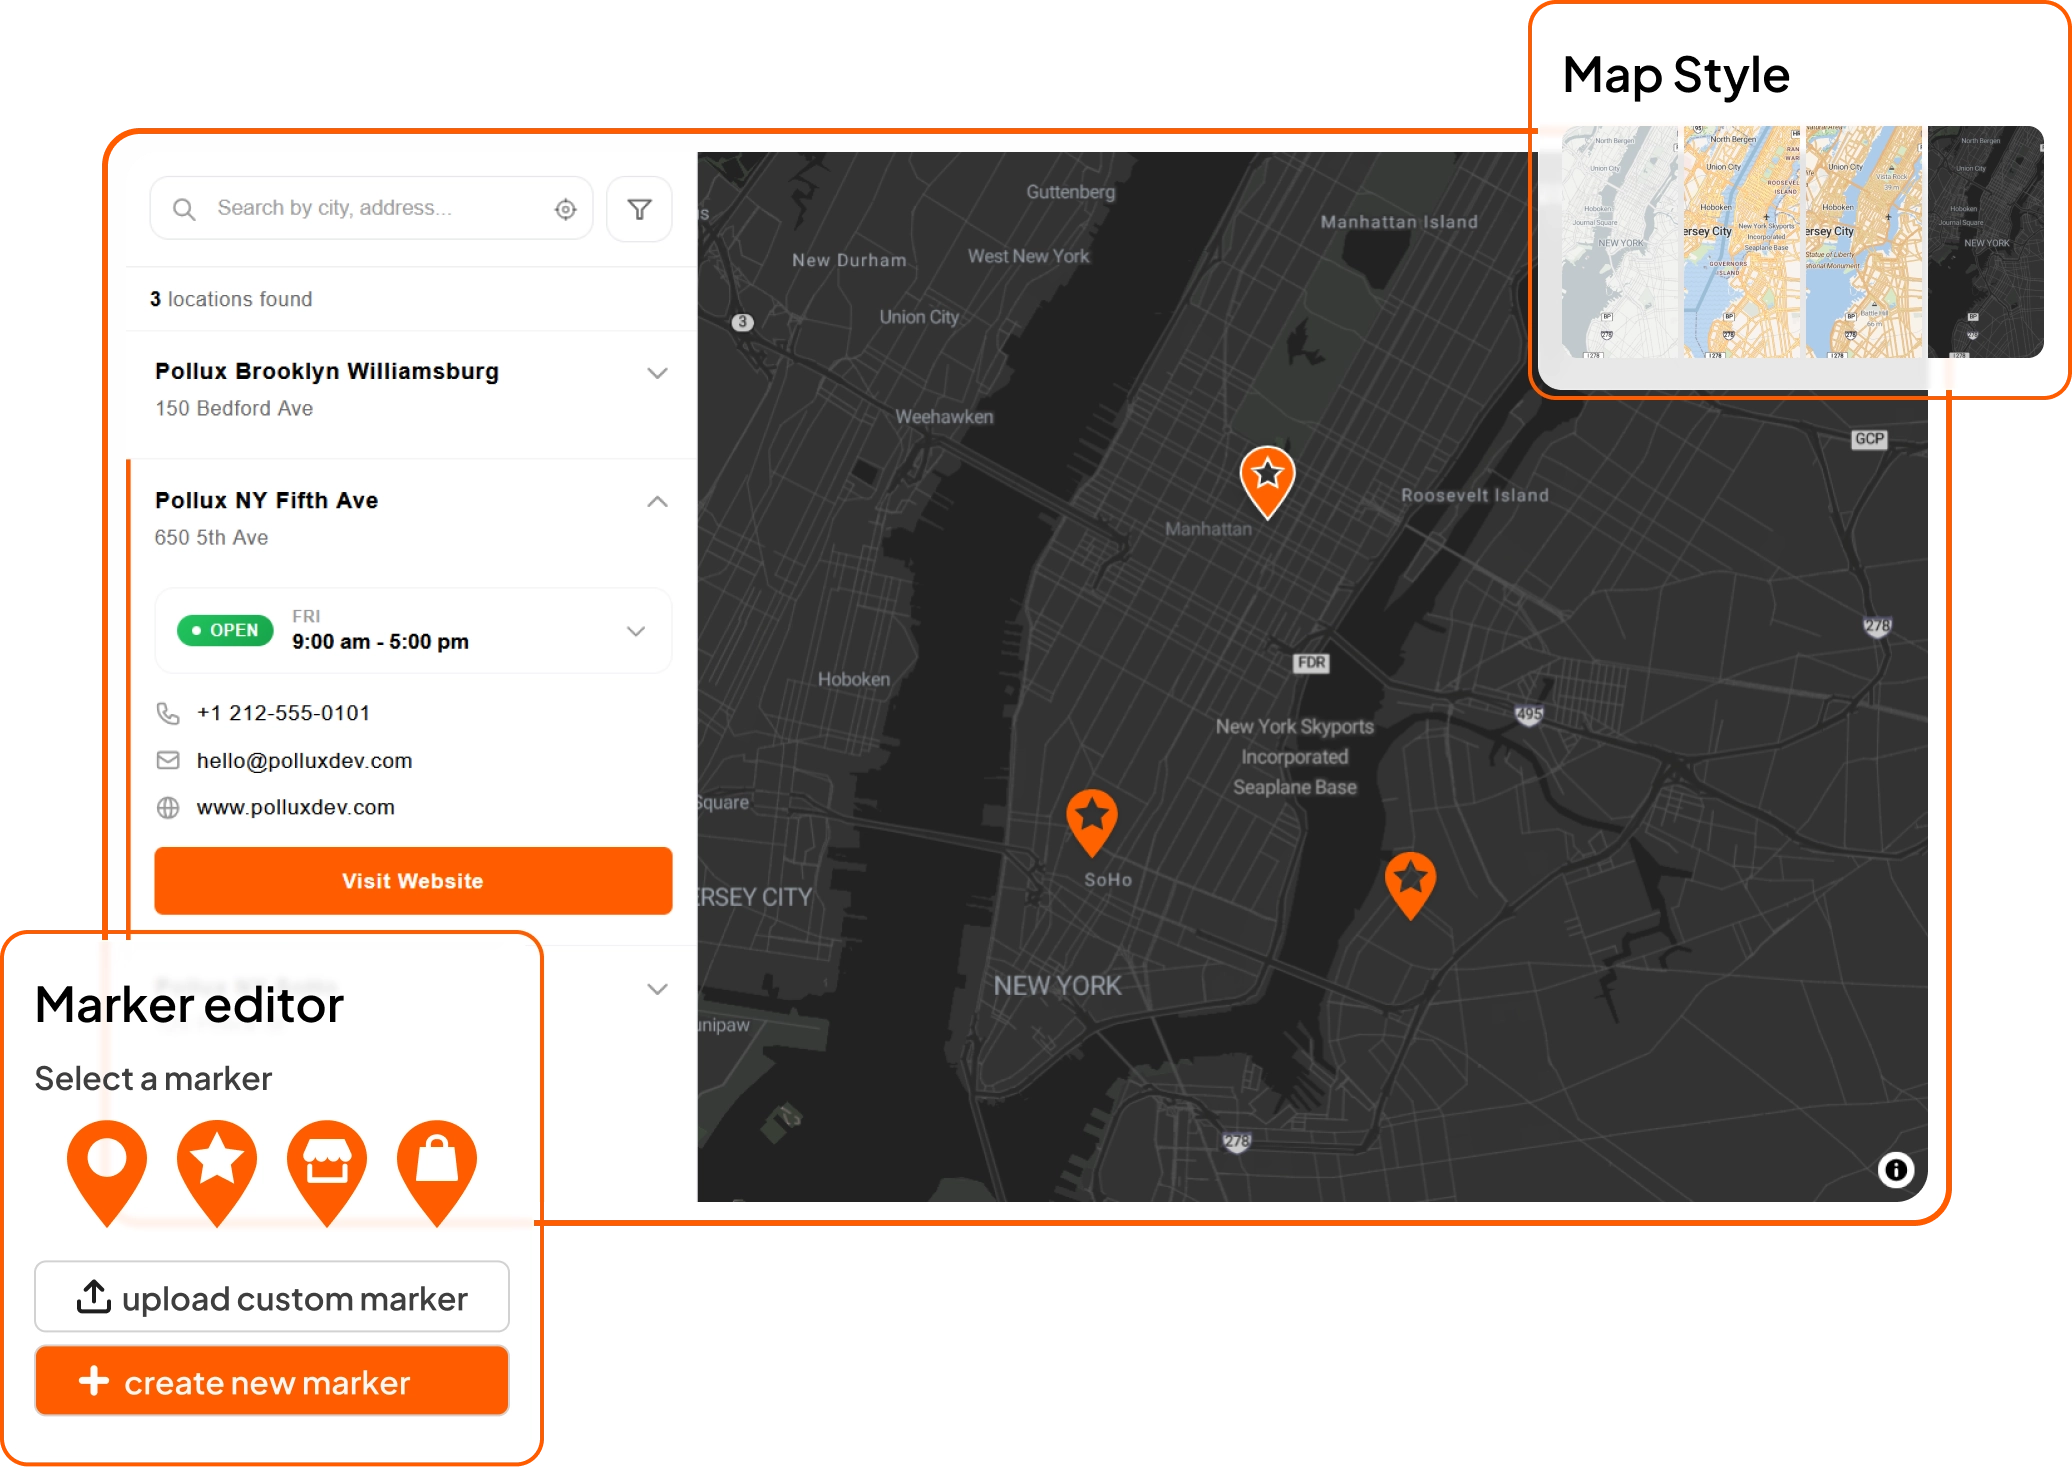Select the light gray map style thumbnail

click(x=1620, y=241)
